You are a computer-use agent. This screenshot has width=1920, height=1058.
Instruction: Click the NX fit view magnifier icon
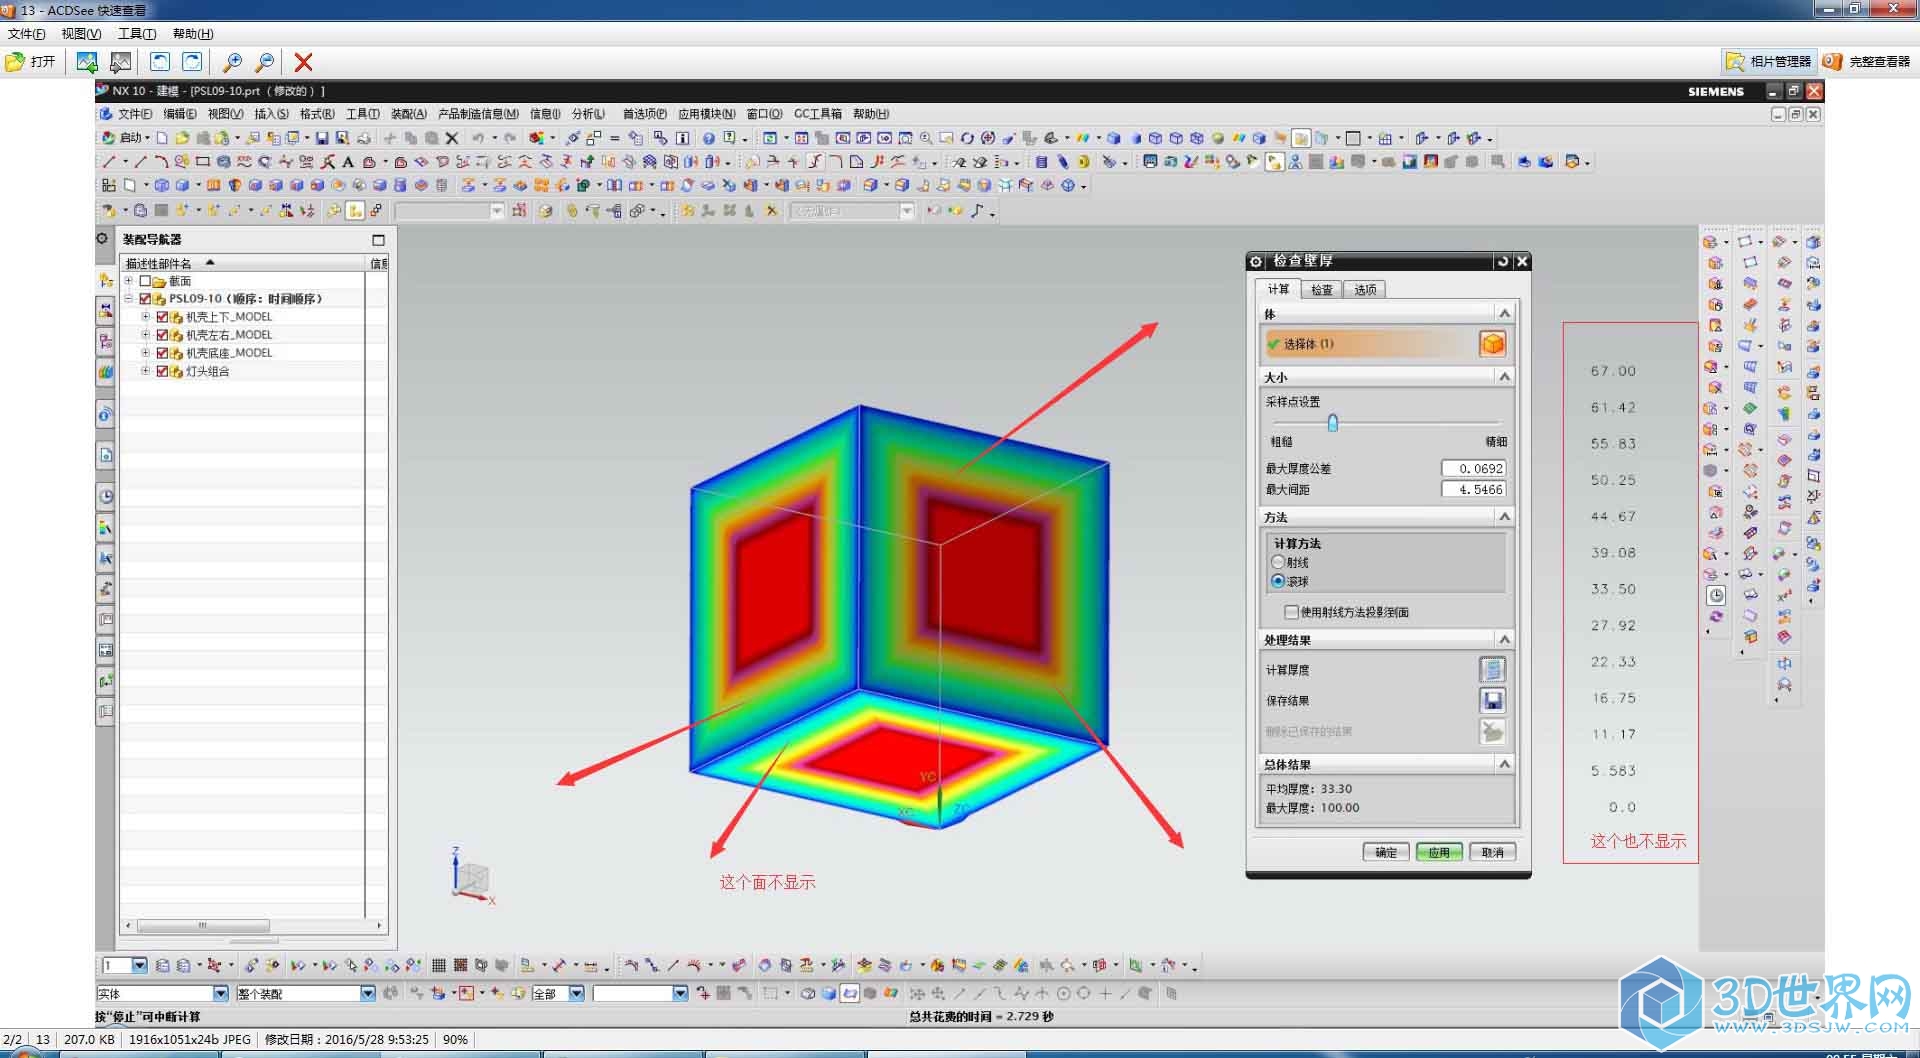click(926, 138)
